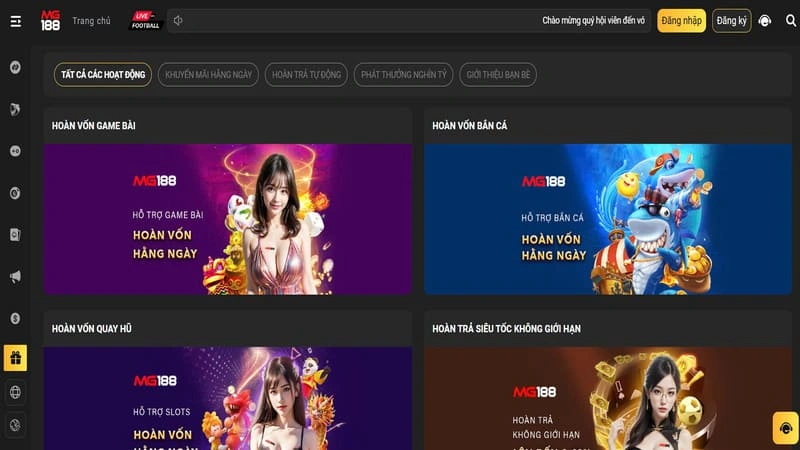Screen dimensions: 800x450
Task: Go to Trang chủ
Action: point(91,21)
